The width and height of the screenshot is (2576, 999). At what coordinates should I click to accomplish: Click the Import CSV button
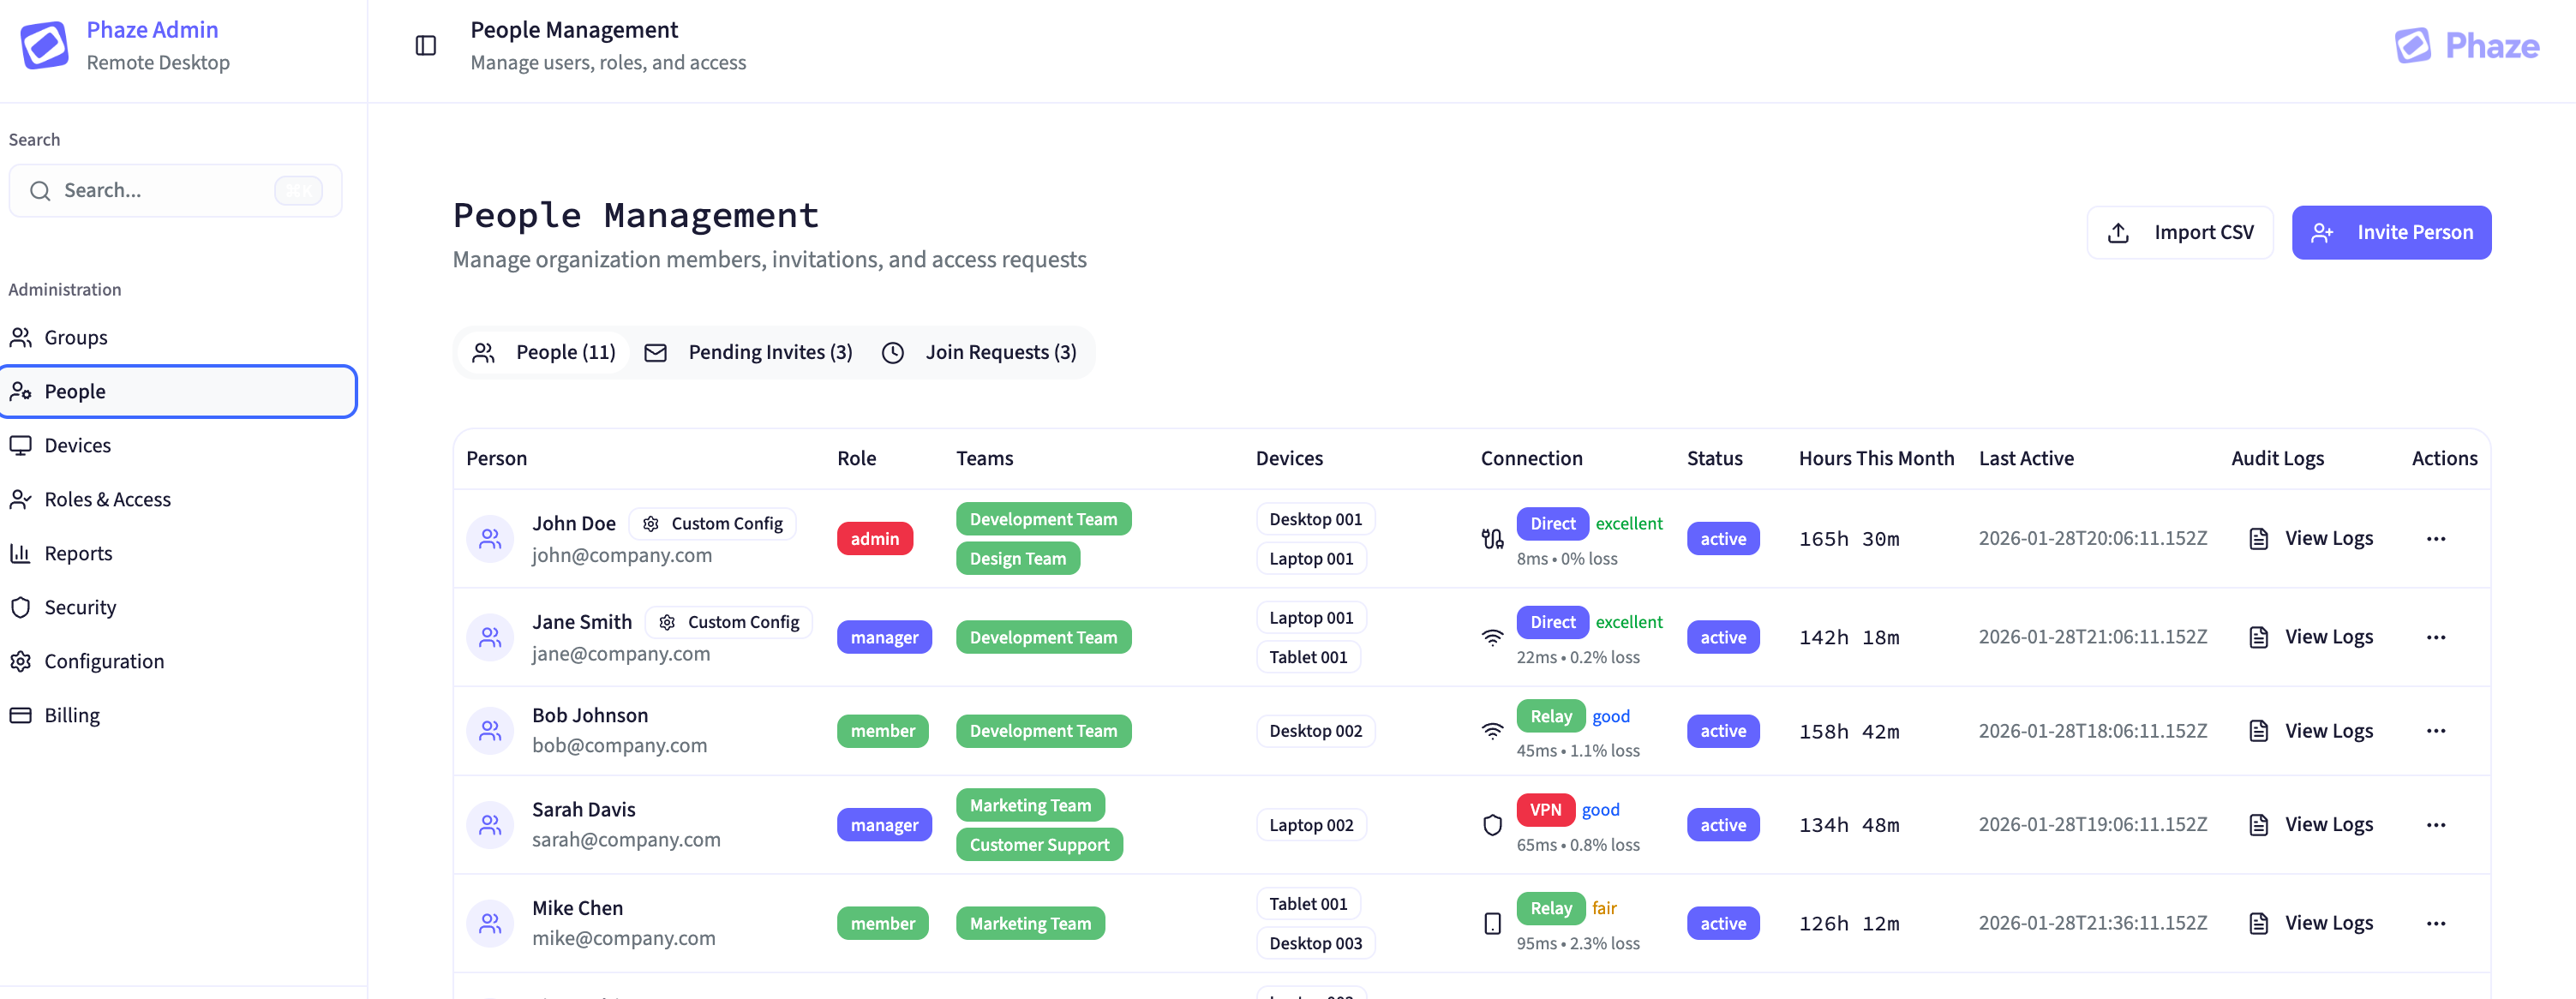click(x=2180, y=232)
